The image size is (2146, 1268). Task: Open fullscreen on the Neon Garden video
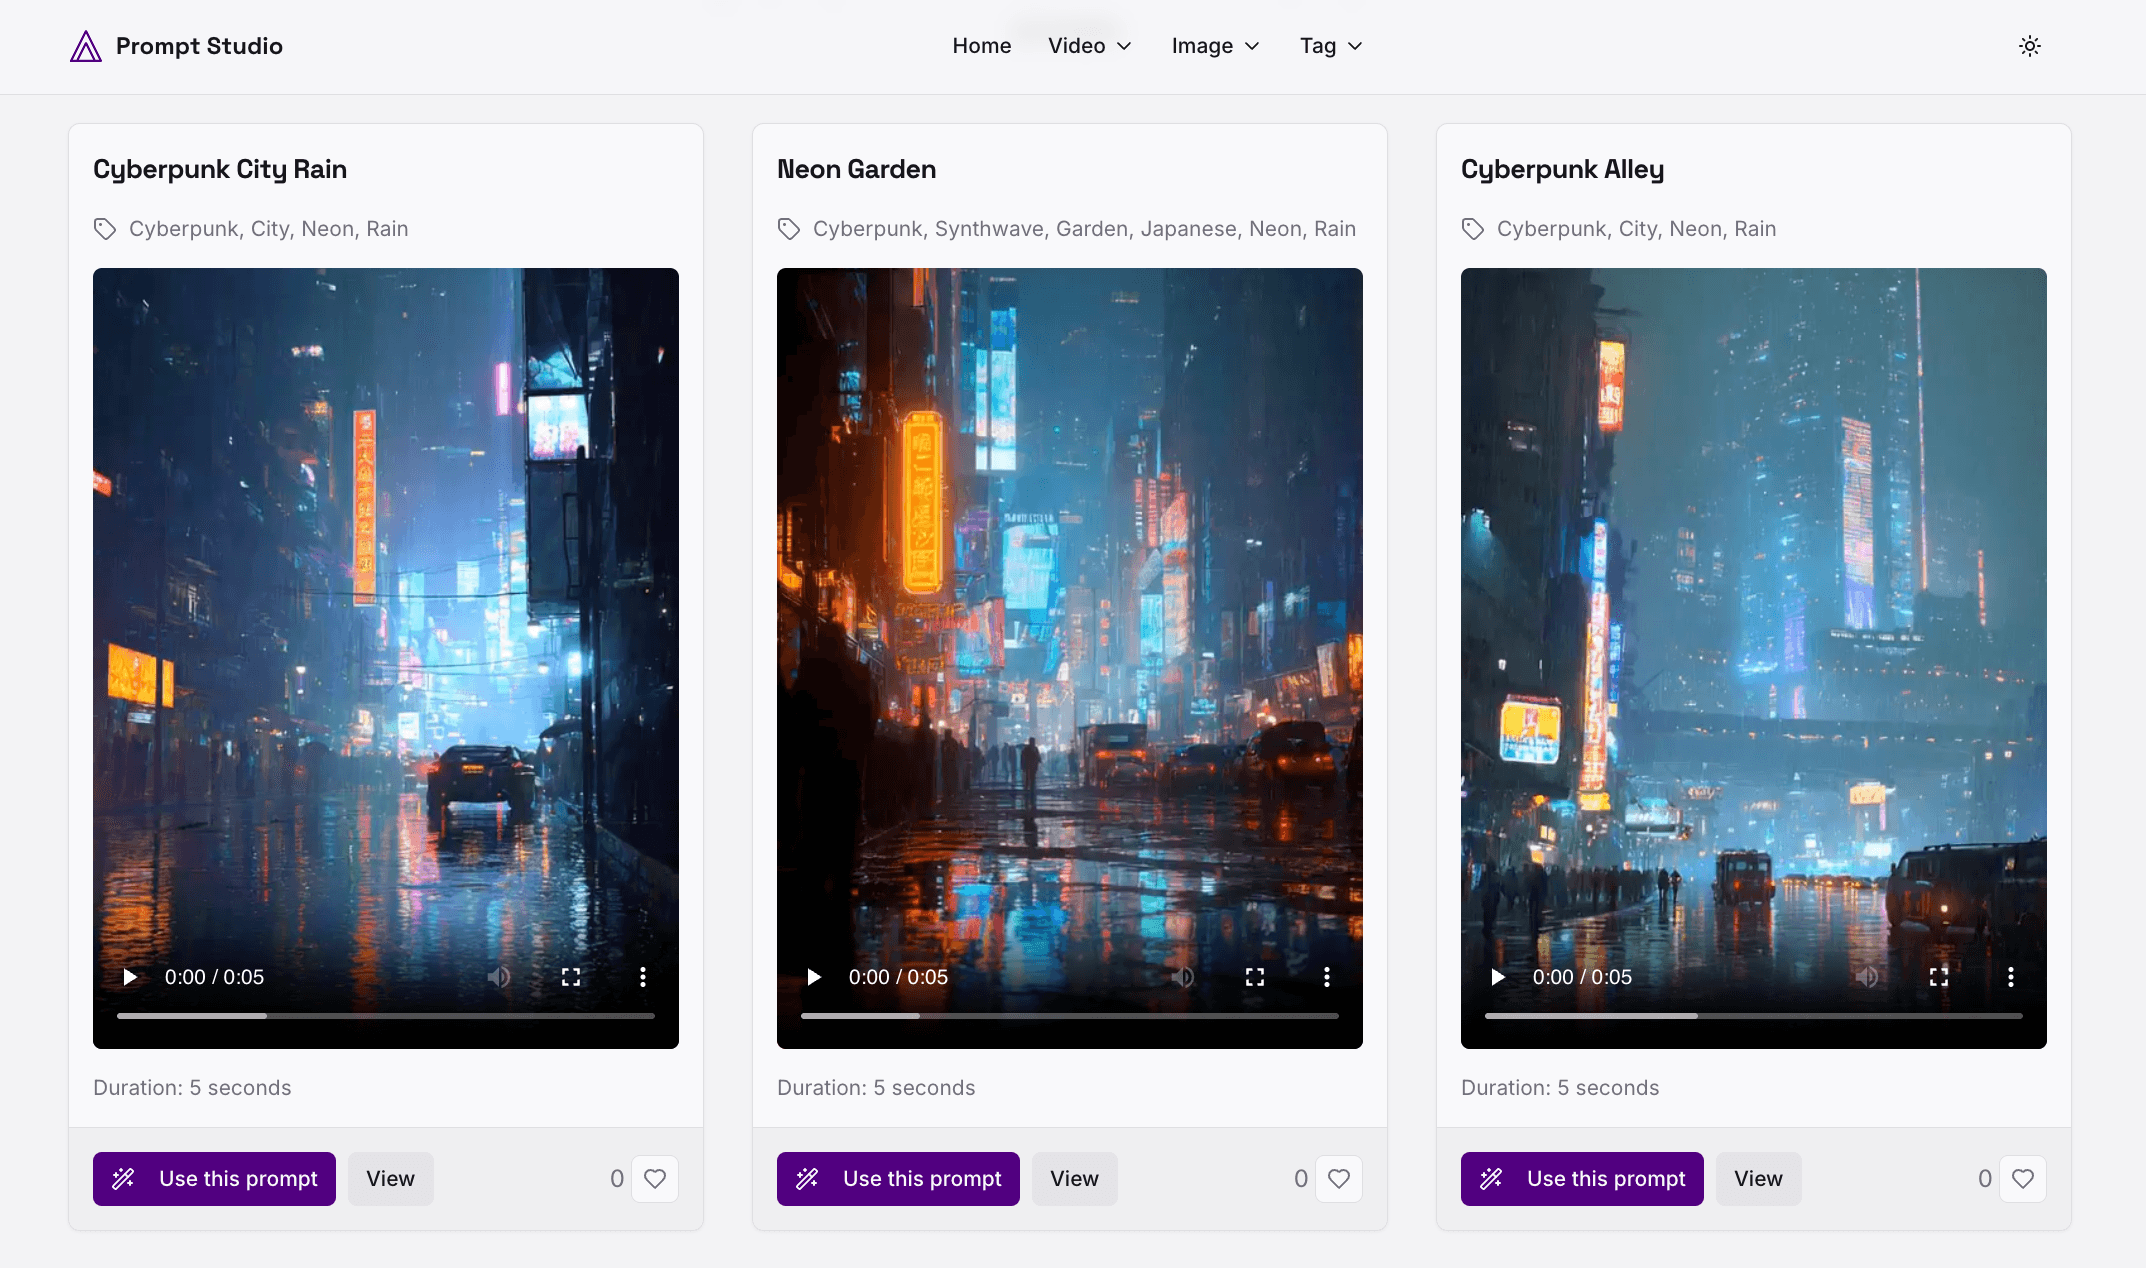tap(1254, 977)
